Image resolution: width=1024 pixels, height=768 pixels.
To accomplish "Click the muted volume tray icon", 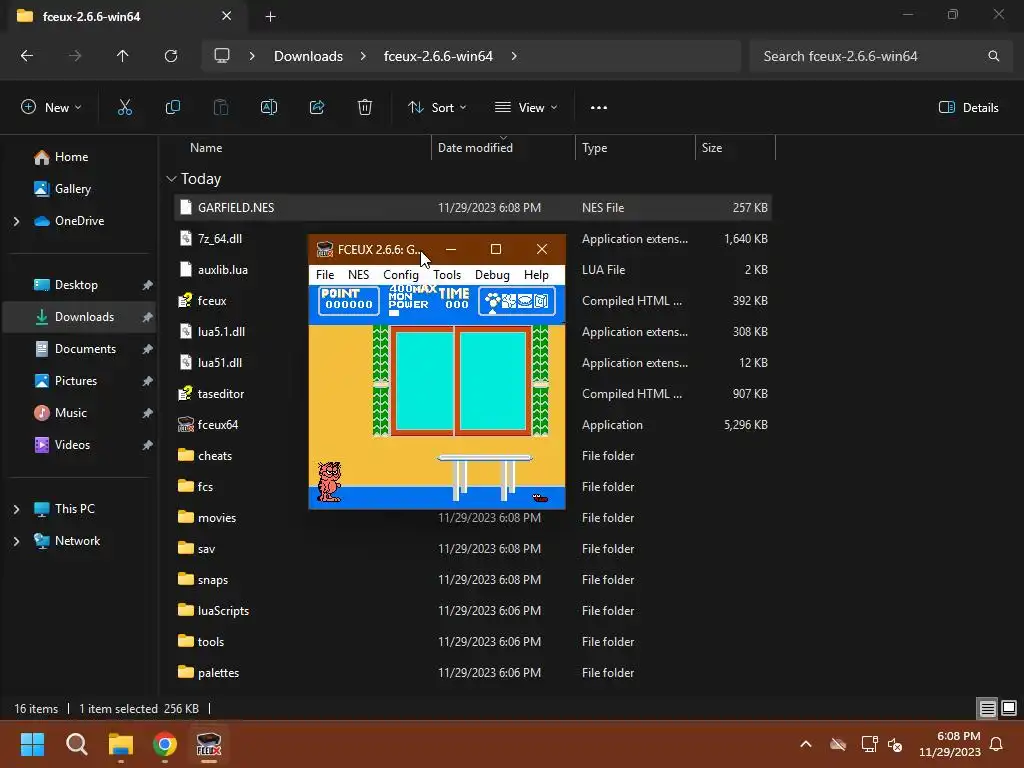I will pos(895,744).
